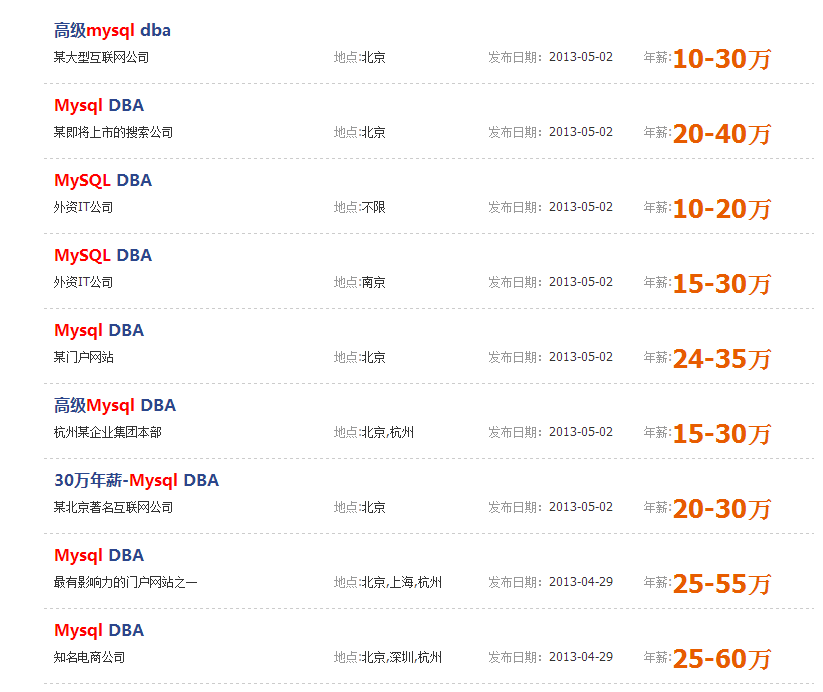Click location text 北京,上海,杭州
This screenshot has height=692, width=823.
coord(402,582)
